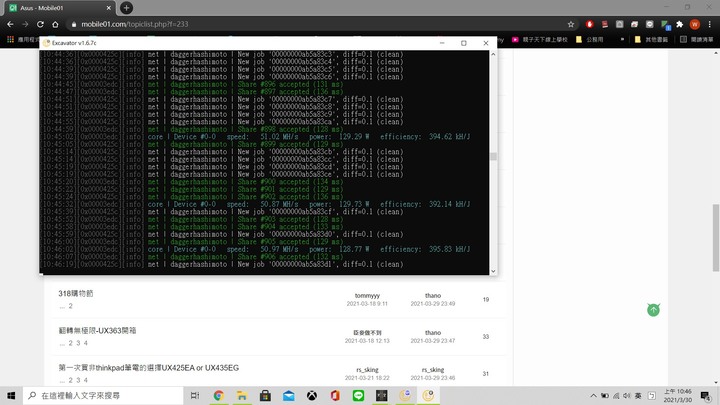This screenshot has width=720, height=405.
Task: Open the 318購物節 forum thread
Action: pyautogui.click(x=76, y=293)
